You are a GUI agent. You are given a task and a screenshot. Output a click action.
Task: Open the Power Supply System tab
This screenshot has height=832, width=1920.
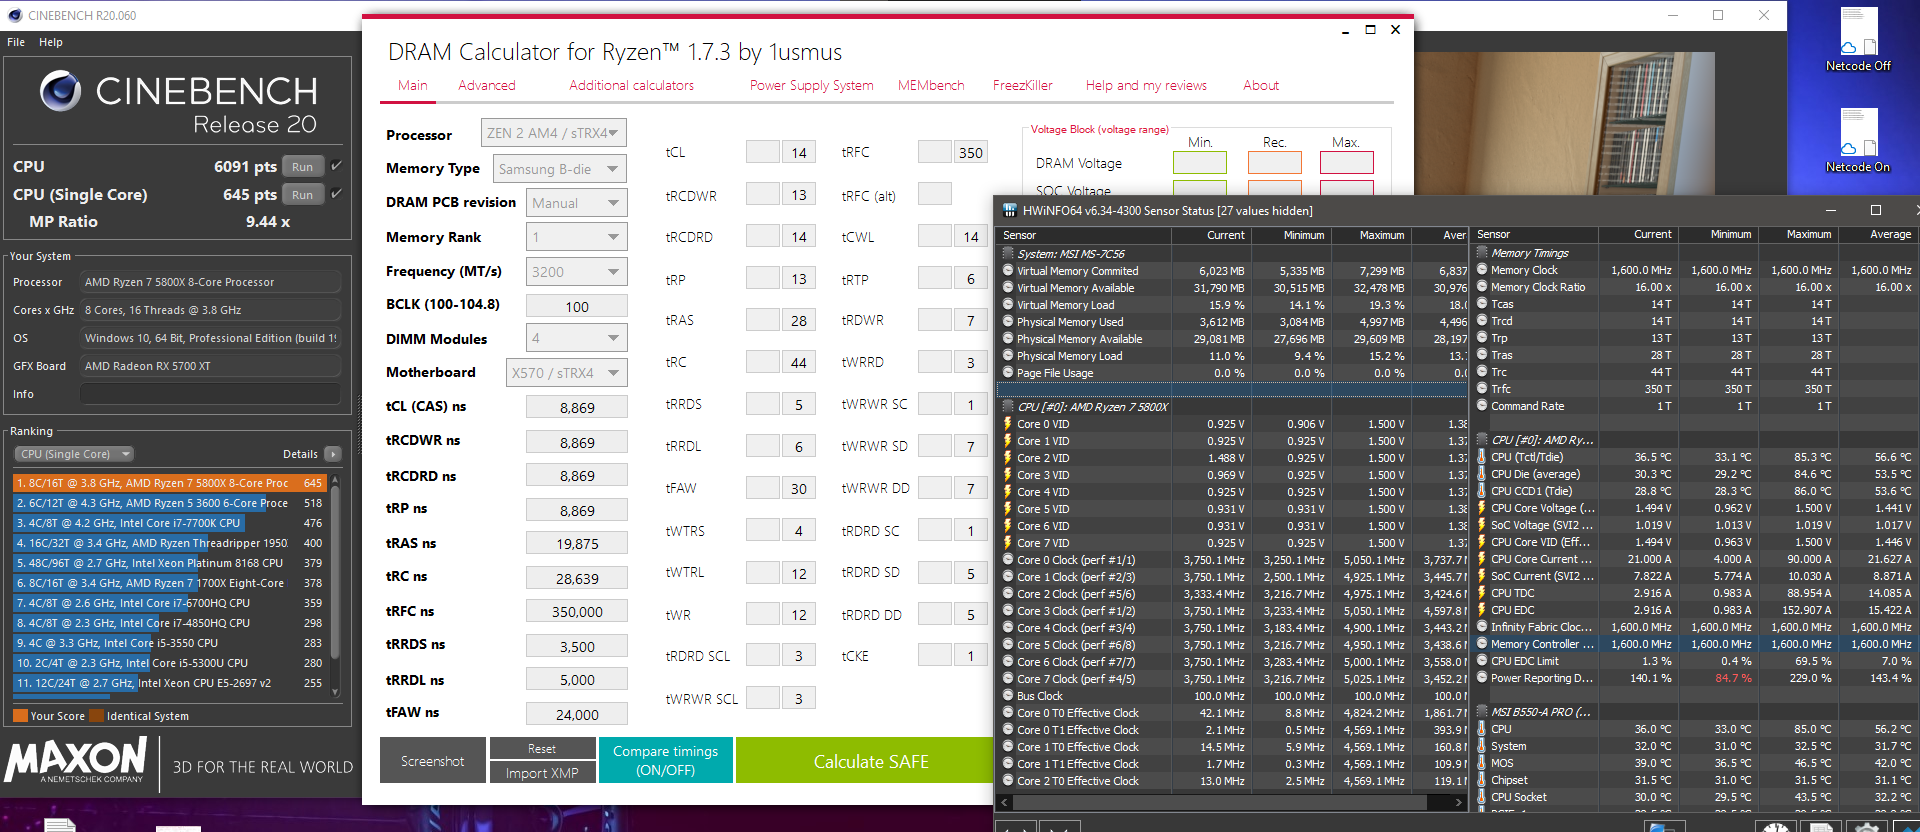click(812, 86)
